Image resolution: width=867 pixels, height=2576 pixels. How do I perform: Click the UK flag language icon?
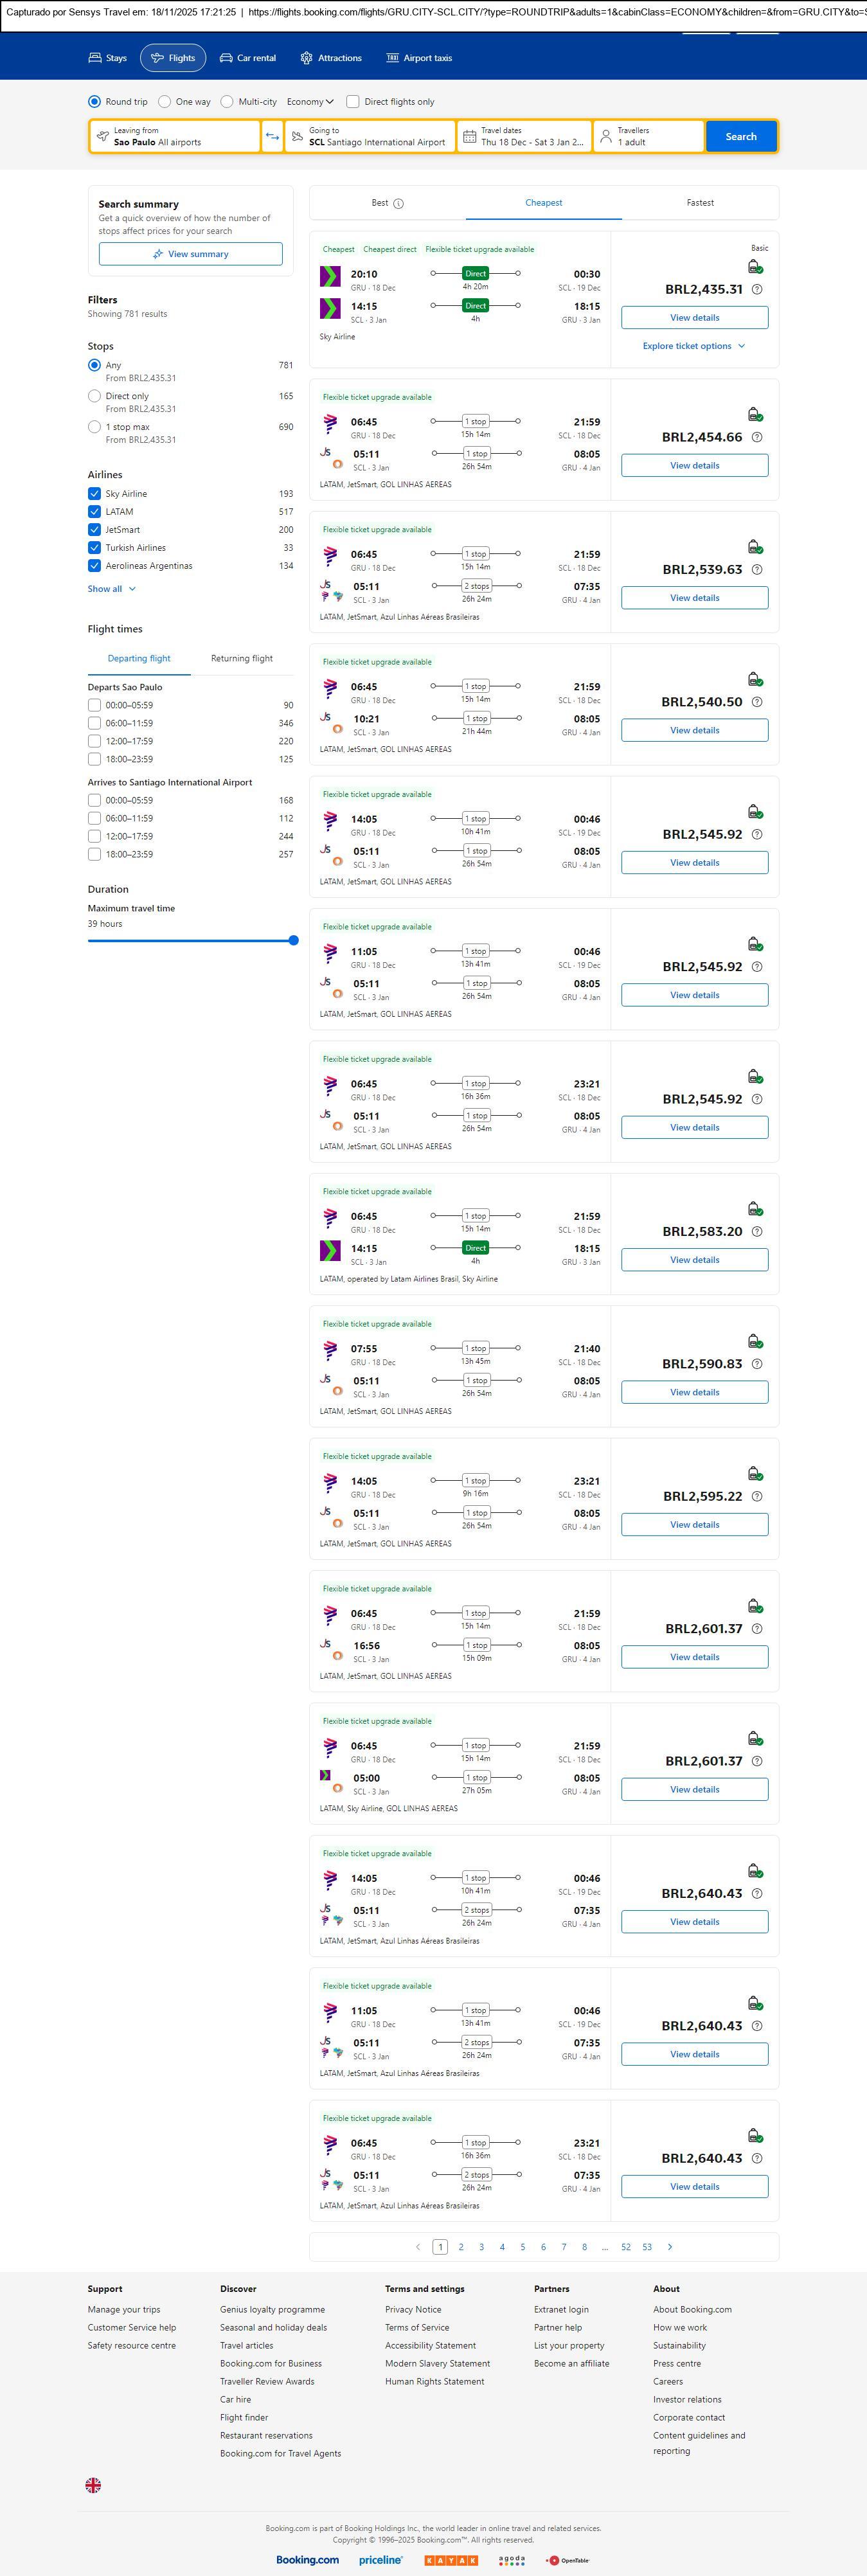pos(93,2484)
